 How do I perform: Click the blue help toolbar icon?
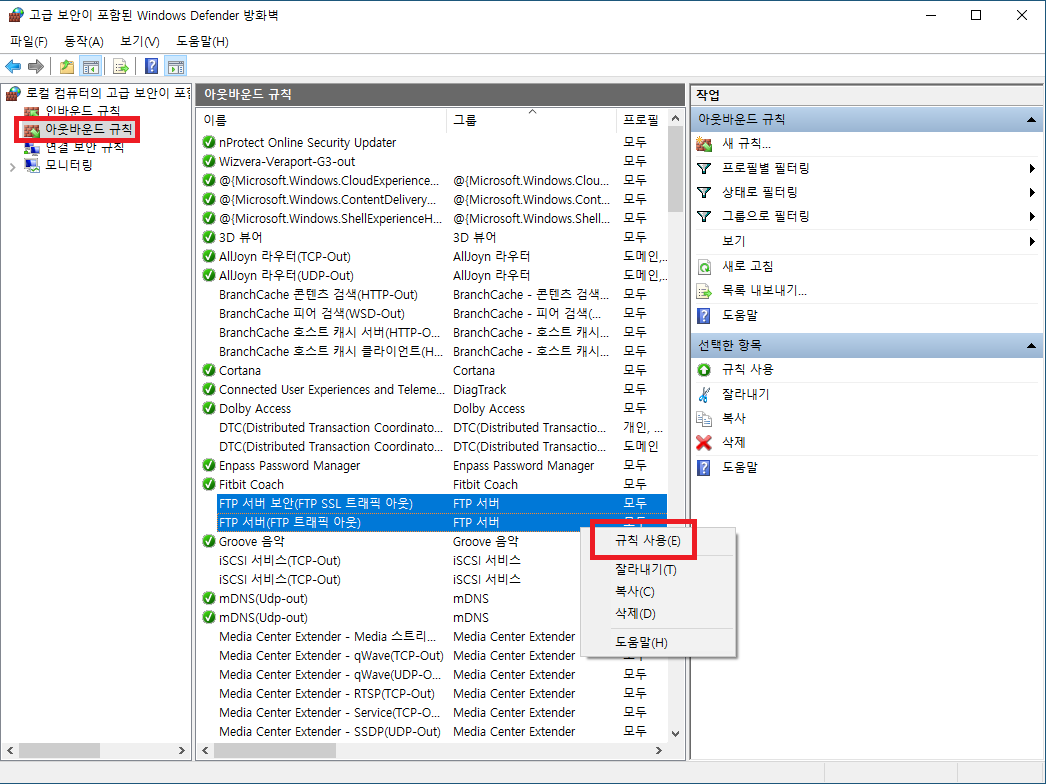pos(151,66)
